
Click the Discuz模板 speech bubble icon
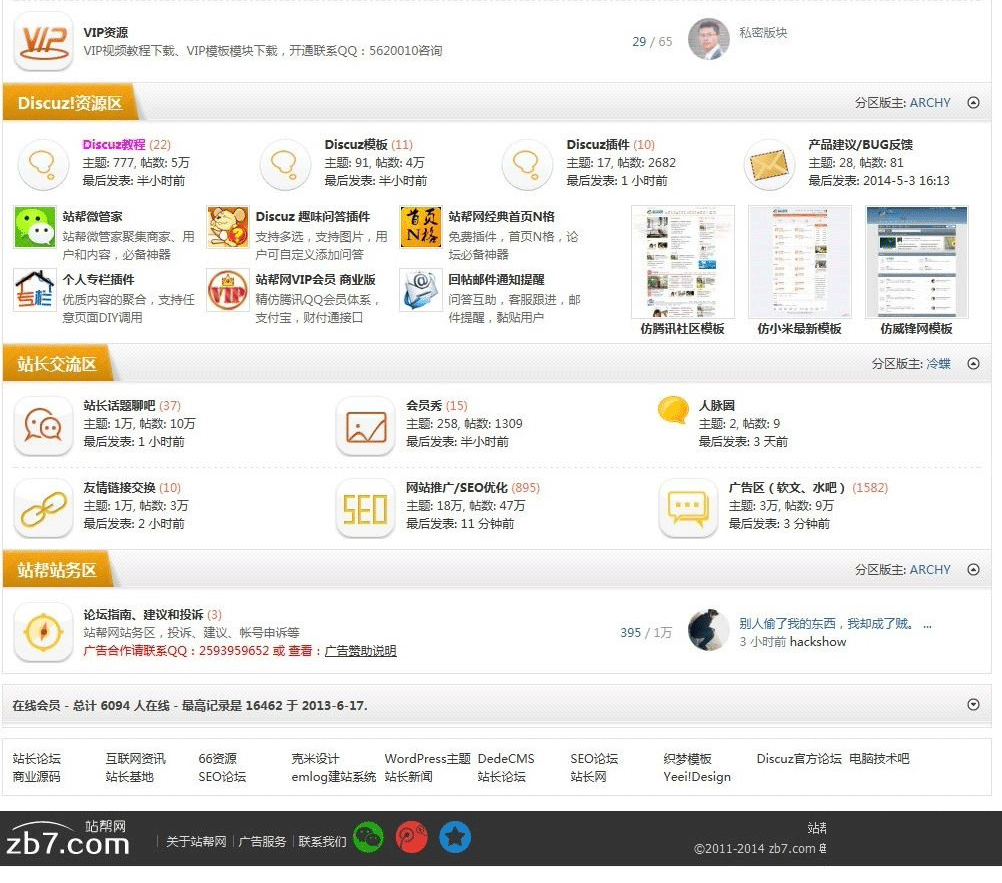[x=285, y=164]
